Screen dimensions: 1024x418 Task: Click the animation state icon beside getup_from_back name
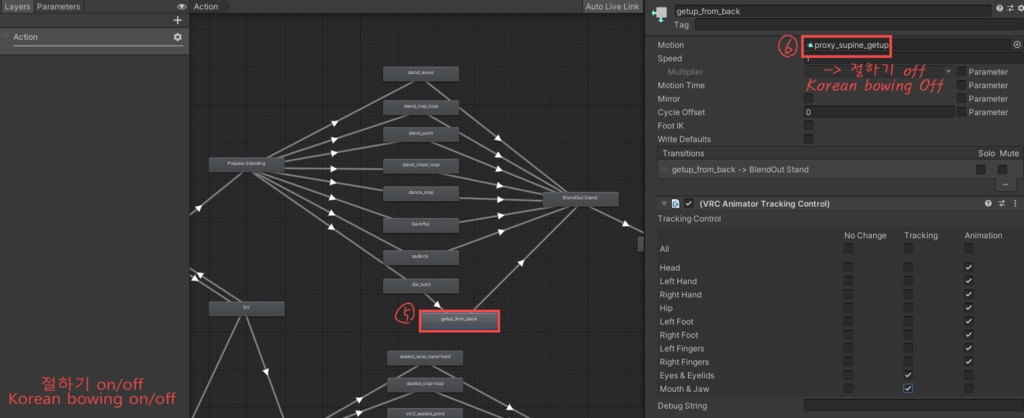coord(660,14)
